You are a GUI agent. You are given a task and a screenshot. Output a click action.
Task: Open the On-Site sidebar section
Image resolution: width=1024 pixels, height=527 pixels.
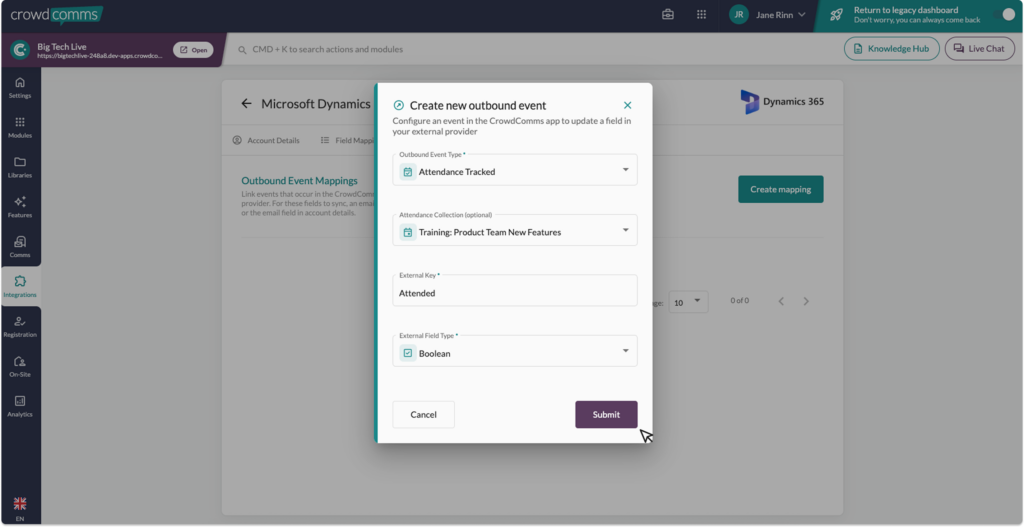(20, 366)
